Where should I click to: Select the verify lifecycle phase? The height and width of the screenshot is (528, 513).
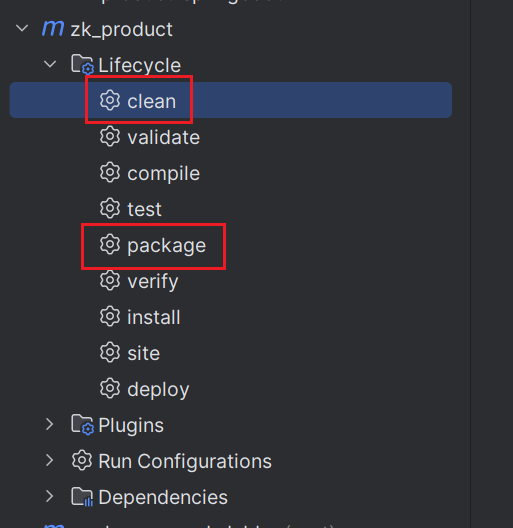(x=153, y=281)
